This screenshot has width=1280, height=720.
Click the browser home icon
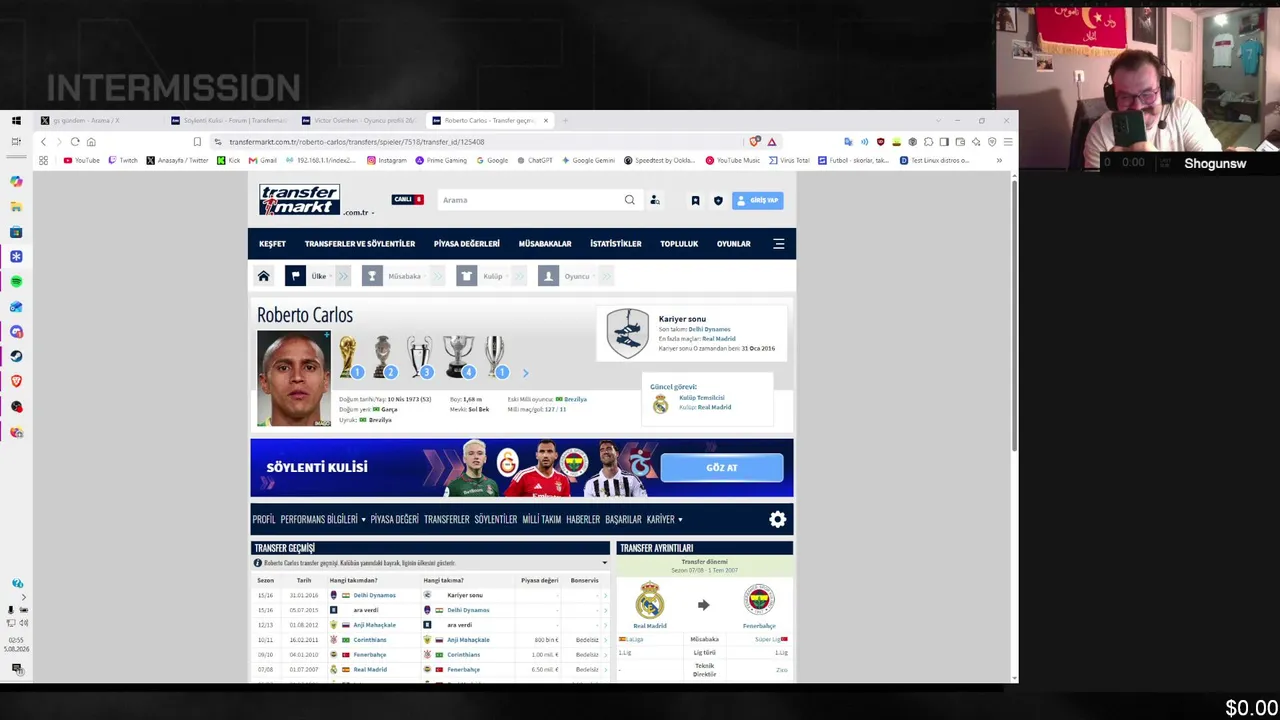coord(91,142)
